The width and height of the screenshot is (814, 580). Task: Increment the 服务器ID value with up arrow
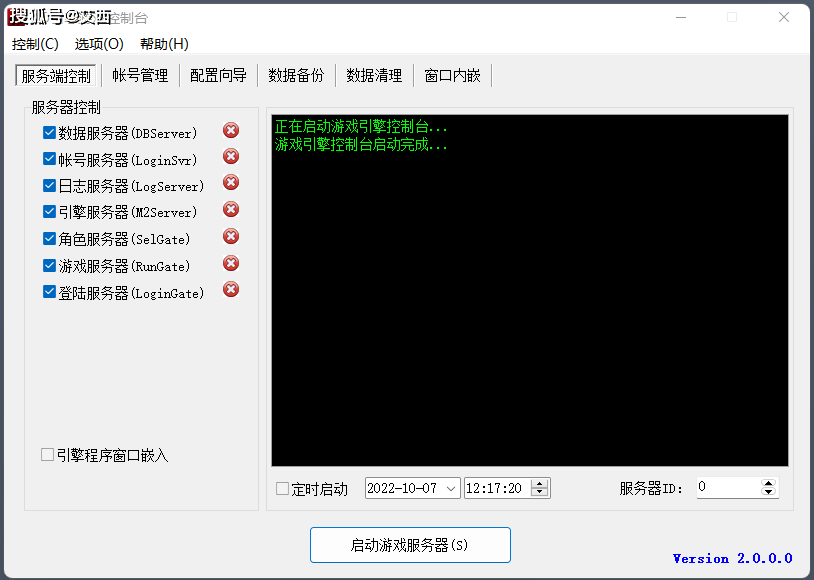pos(768,483)
